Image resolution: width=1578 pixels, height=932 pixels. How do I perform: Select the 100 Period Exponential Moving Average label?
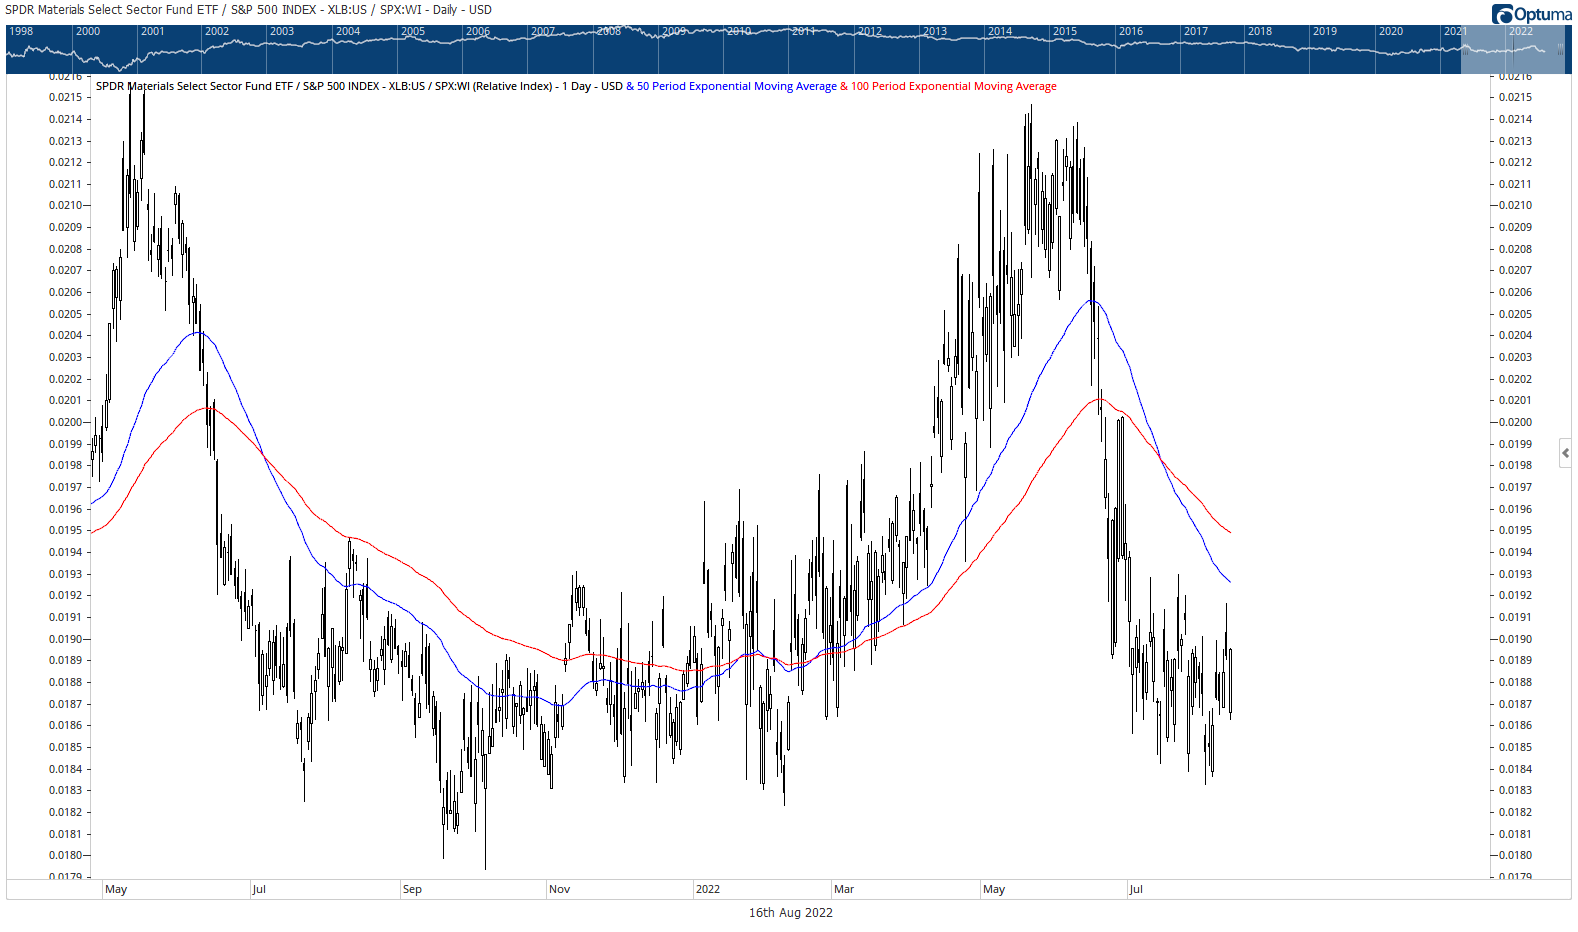coord(953,86)
